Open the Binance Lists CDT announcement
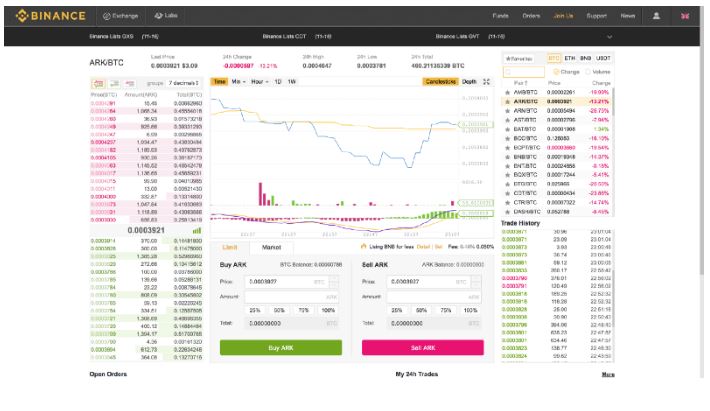This screenshot has height=411, width=710. point(297,36)
